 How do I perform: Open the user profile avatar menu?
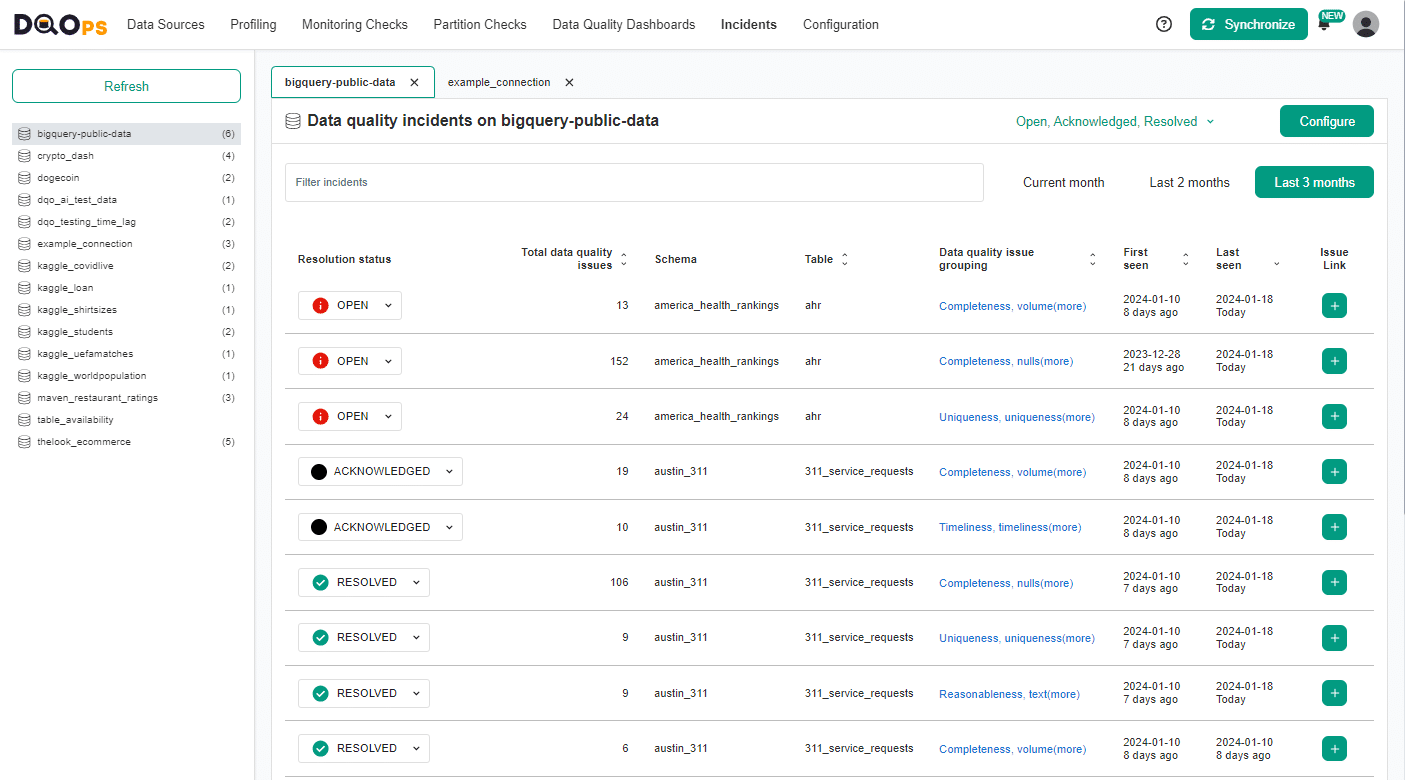[1366, 23]
